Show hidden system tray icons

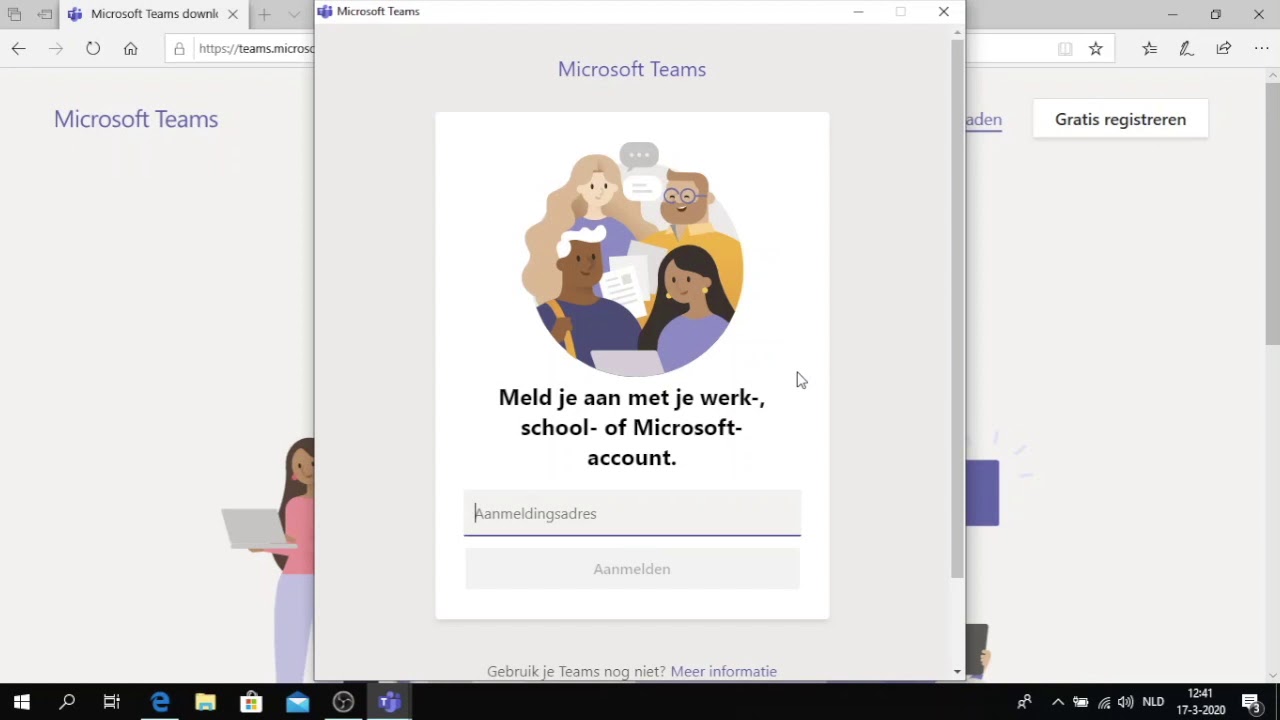click(x=1058, y=702)
